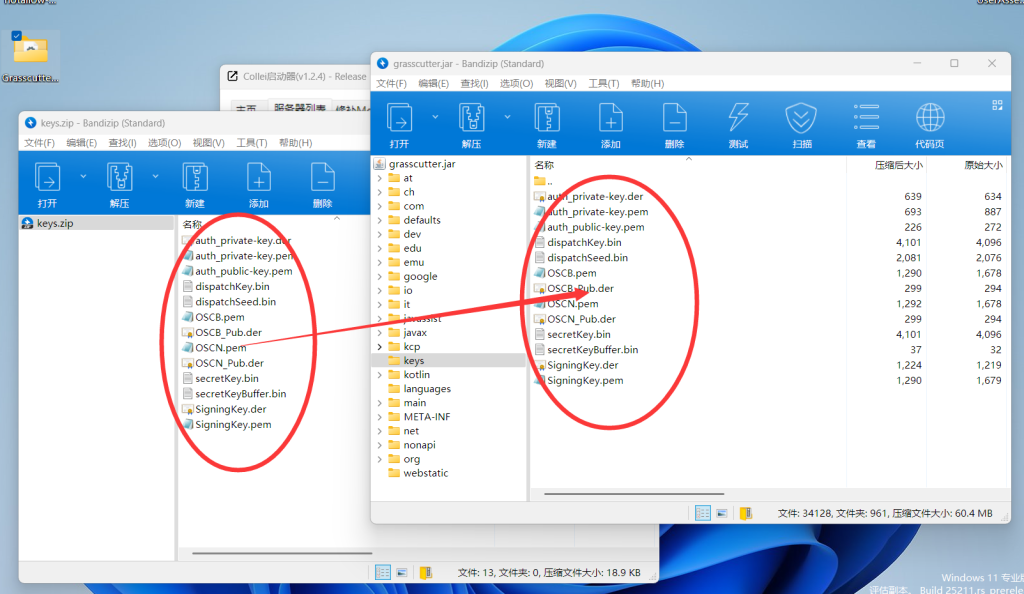Launch the 扫描 (Scan) tool

click(801, 125)
